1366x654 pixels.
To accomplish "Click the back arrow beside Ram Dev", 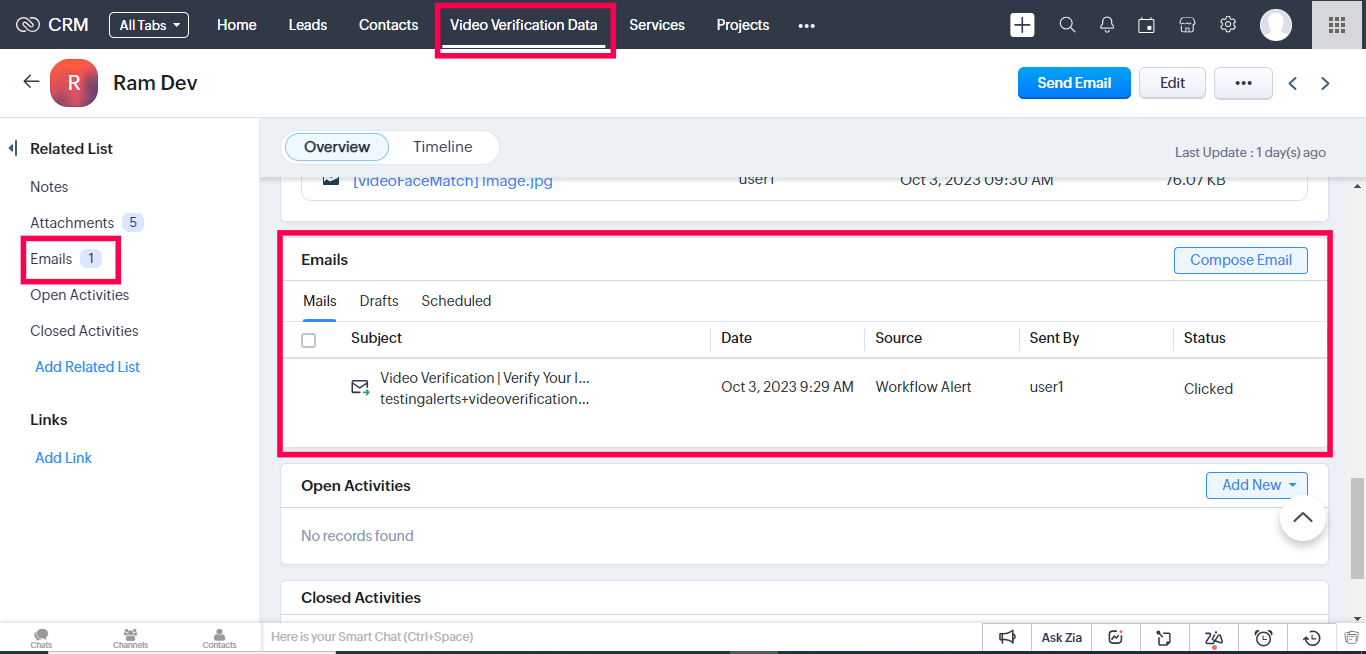I will (31, 82).
